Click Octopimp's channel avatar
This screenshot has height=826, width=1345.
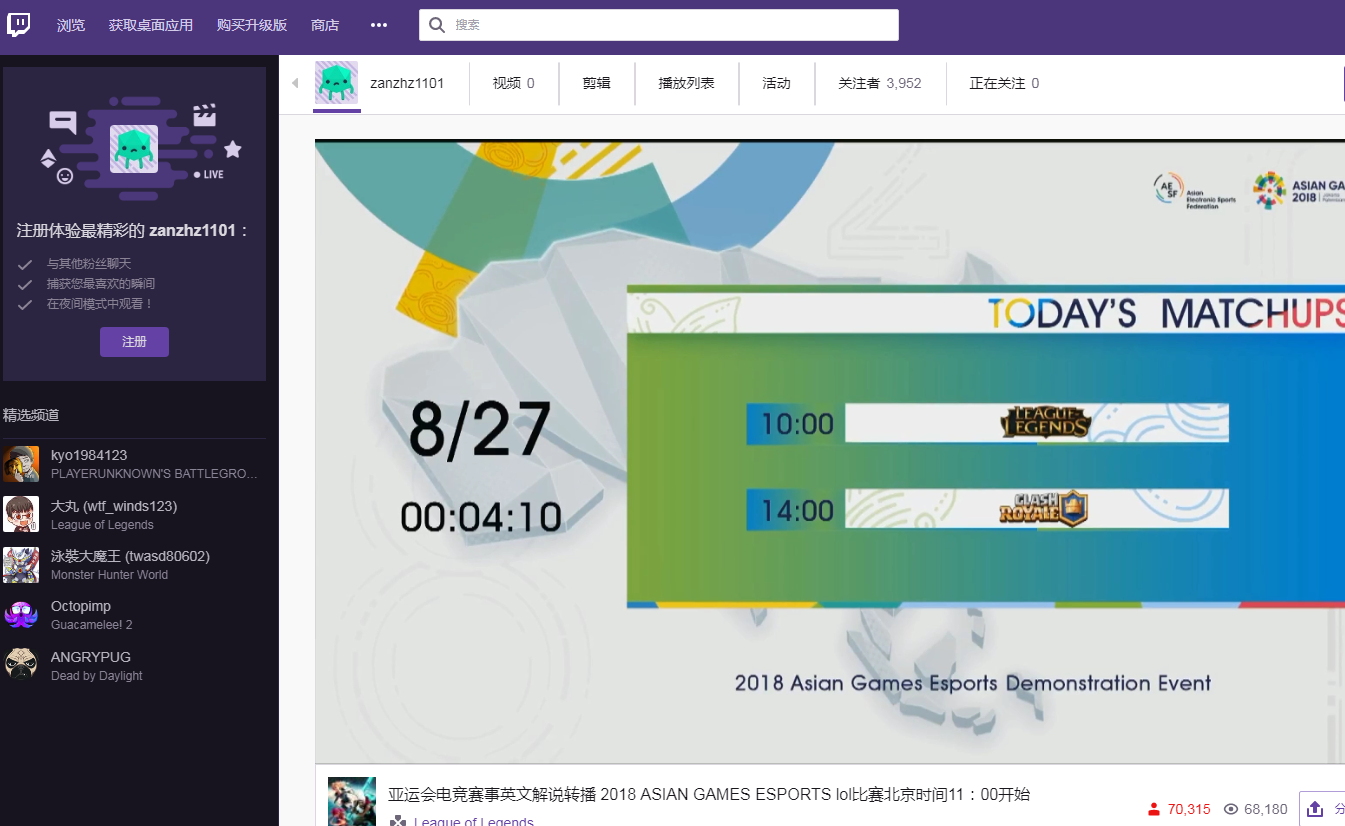(21, 614)
